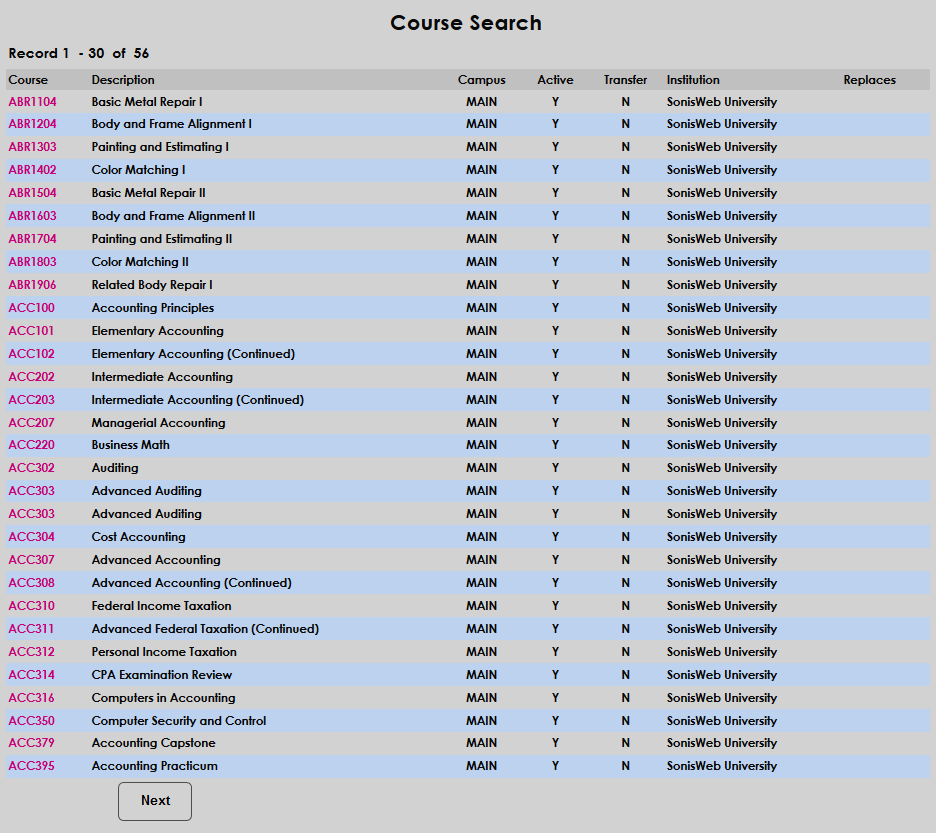Image resolution: width=936 pixels, height=833 pixels.
Task: Open the ACC100 Accounting Principles course
Action: (29, 307)
